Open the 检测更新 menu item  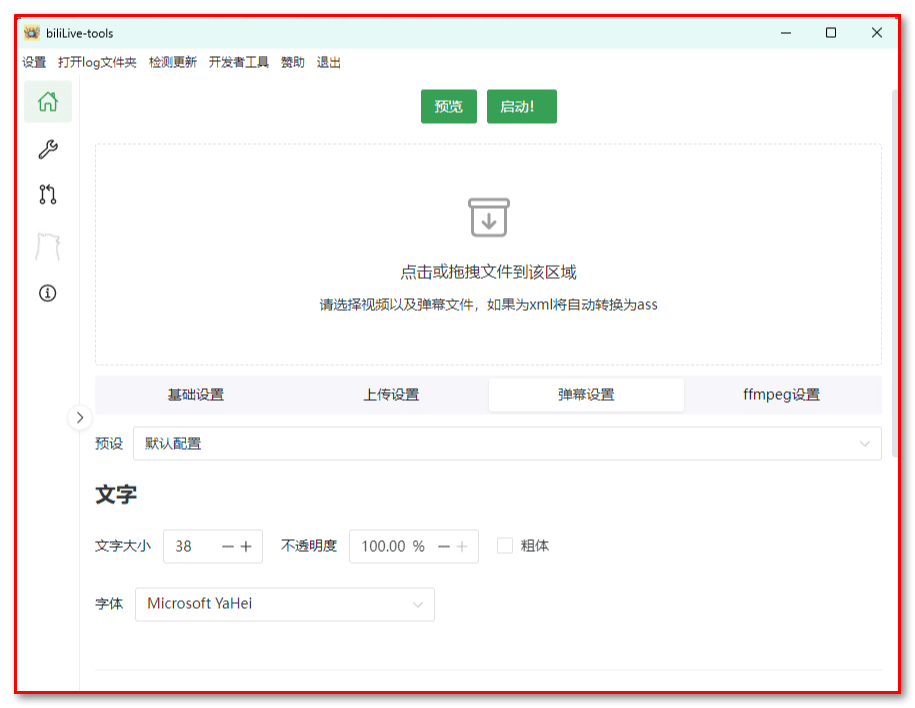point(173,62)
